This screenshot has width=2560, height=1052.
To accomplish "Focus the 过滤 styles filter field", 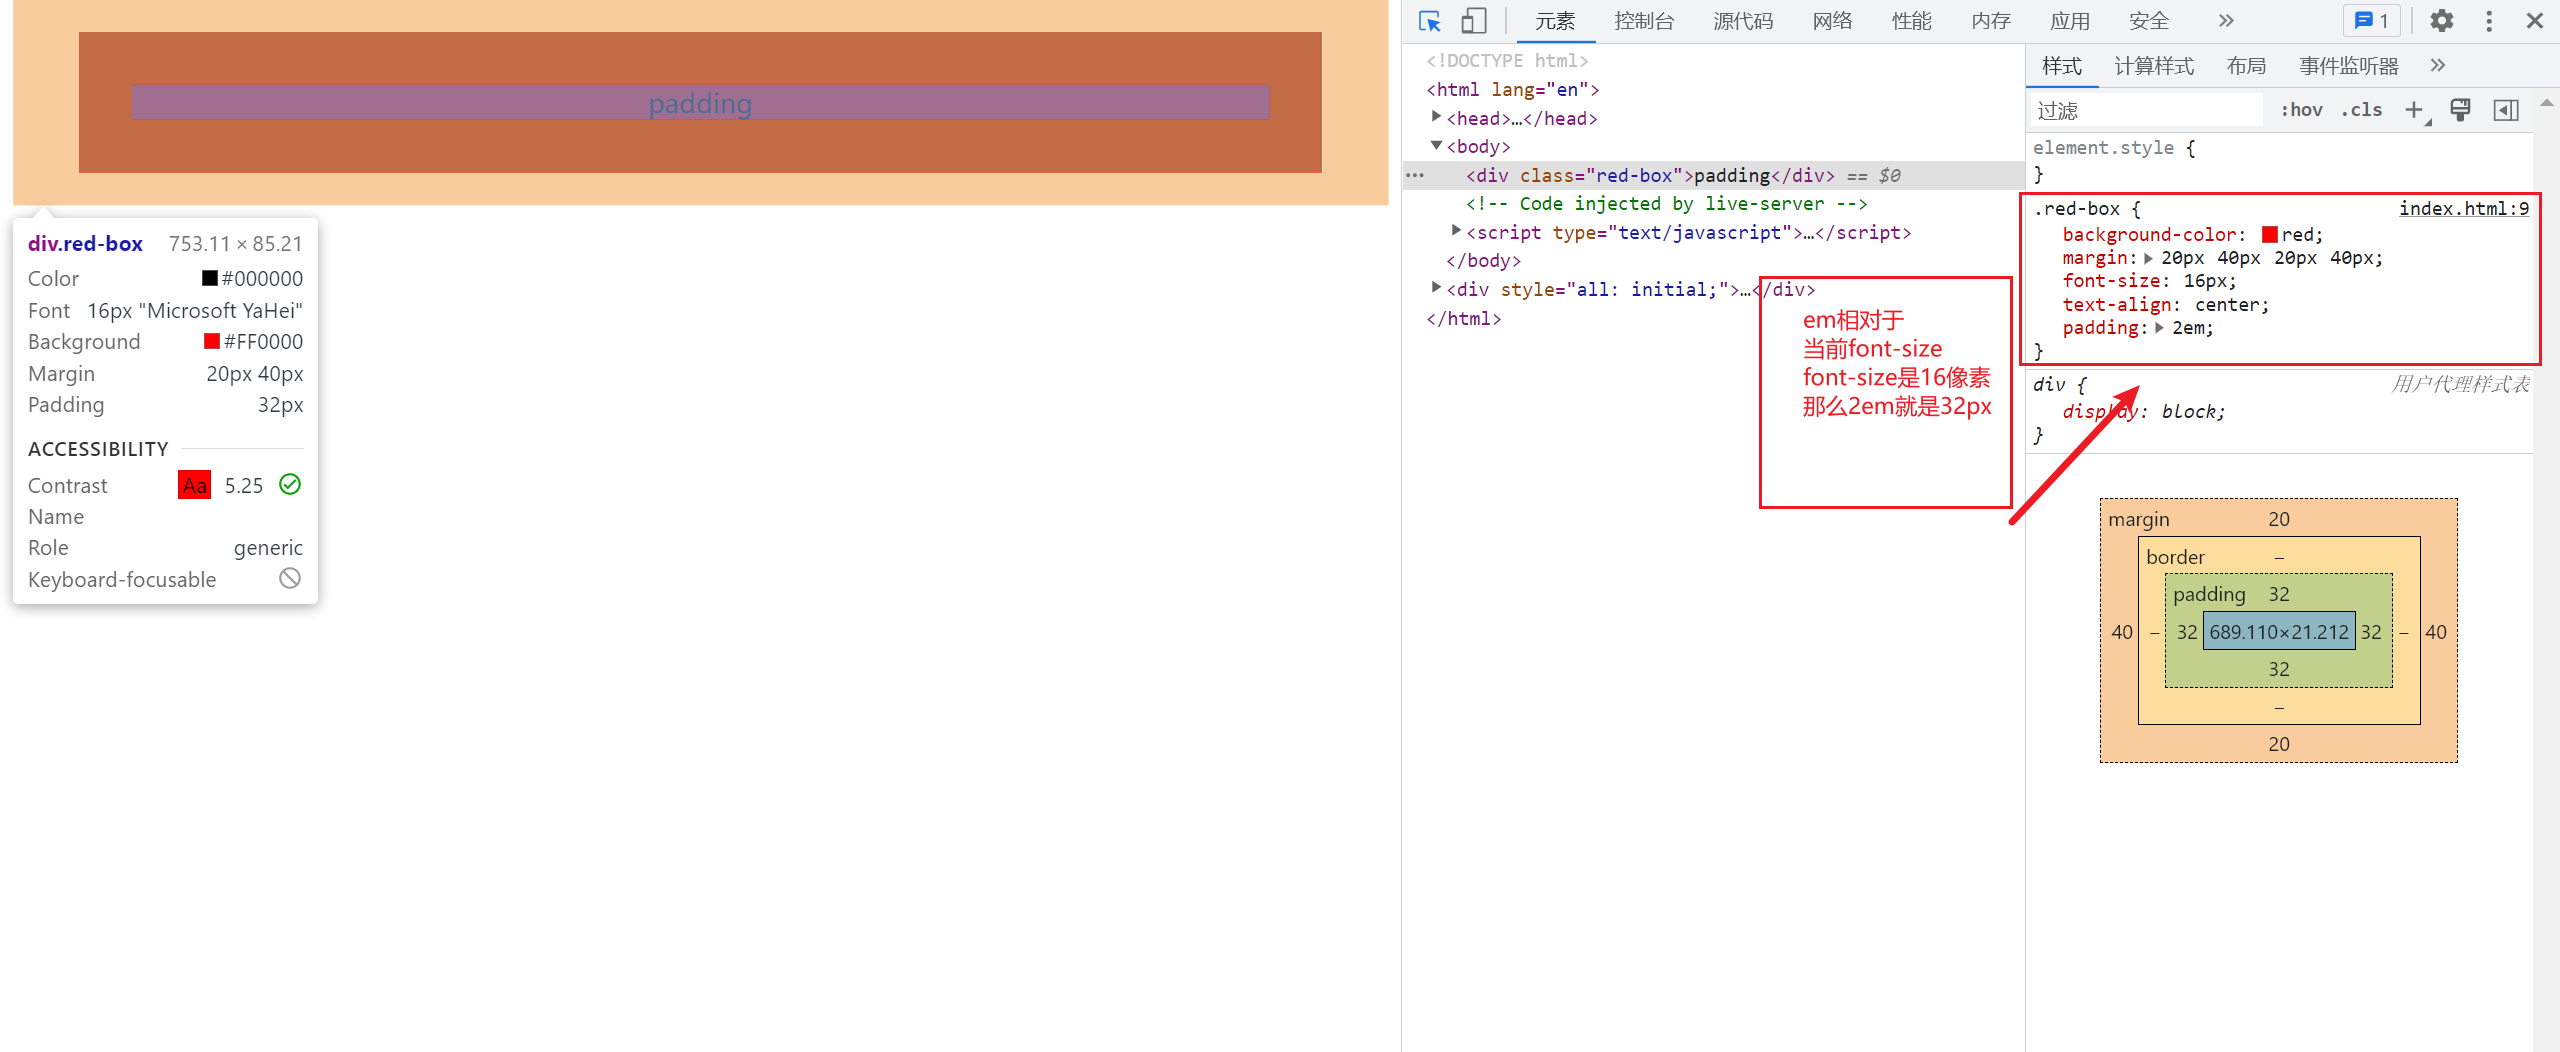I will point(2145,110).
